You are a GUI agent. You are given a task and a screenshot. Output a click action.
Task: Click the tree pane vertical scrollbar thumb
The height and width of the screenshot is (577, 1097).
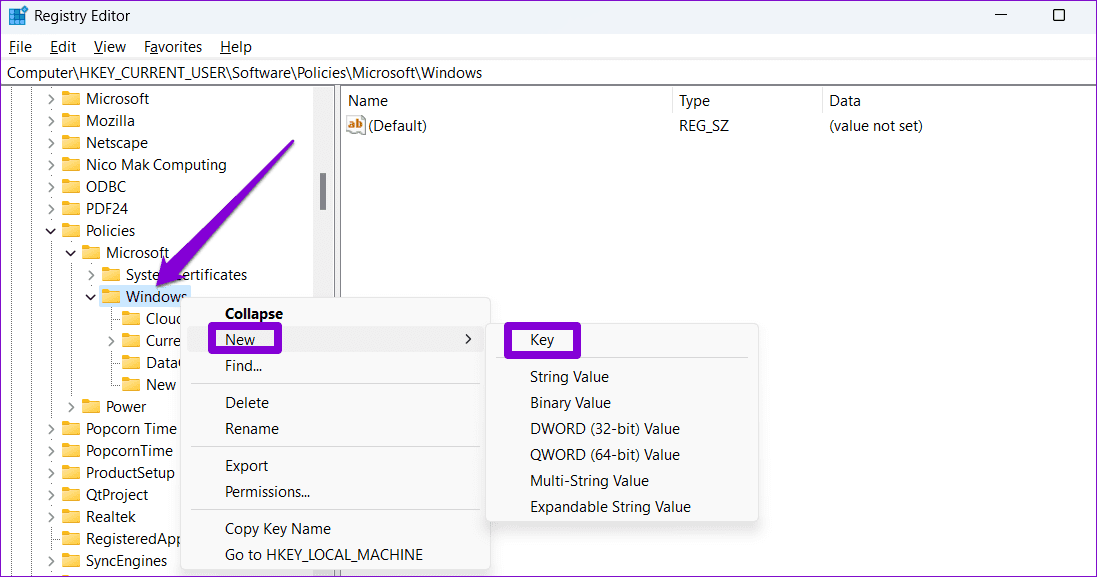point(323,192)
